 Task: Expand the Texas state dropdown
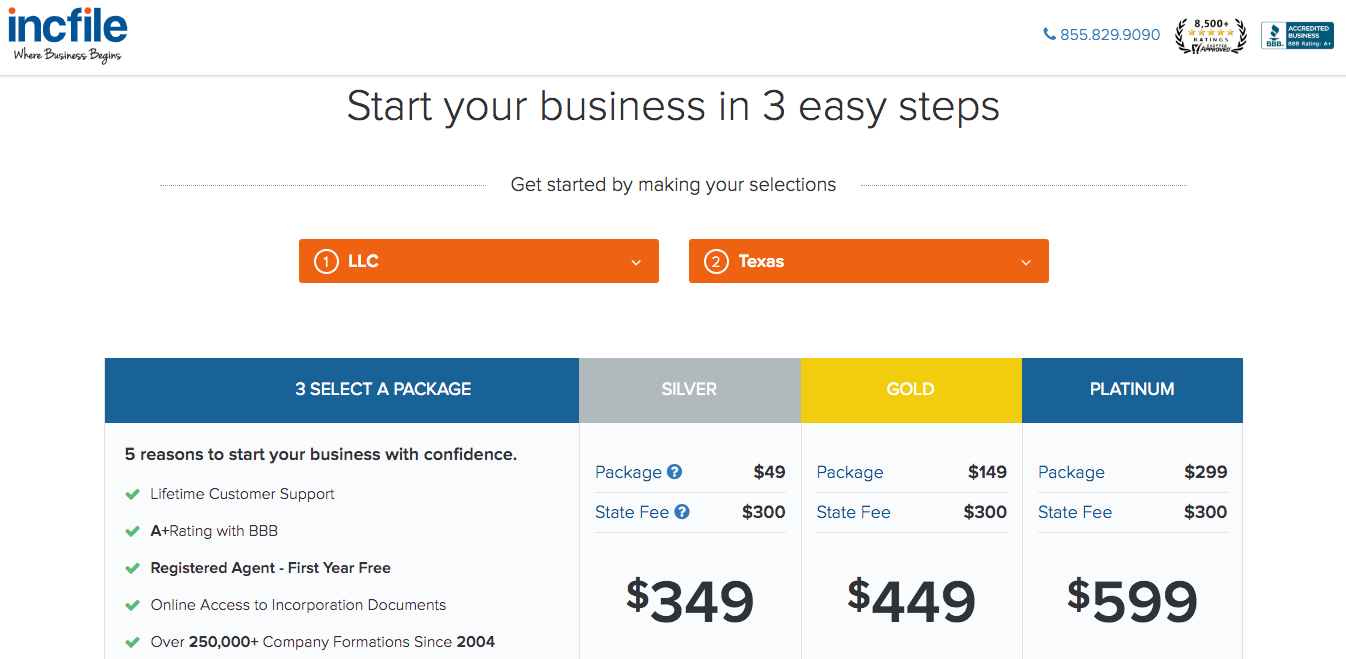click(869, 261)
